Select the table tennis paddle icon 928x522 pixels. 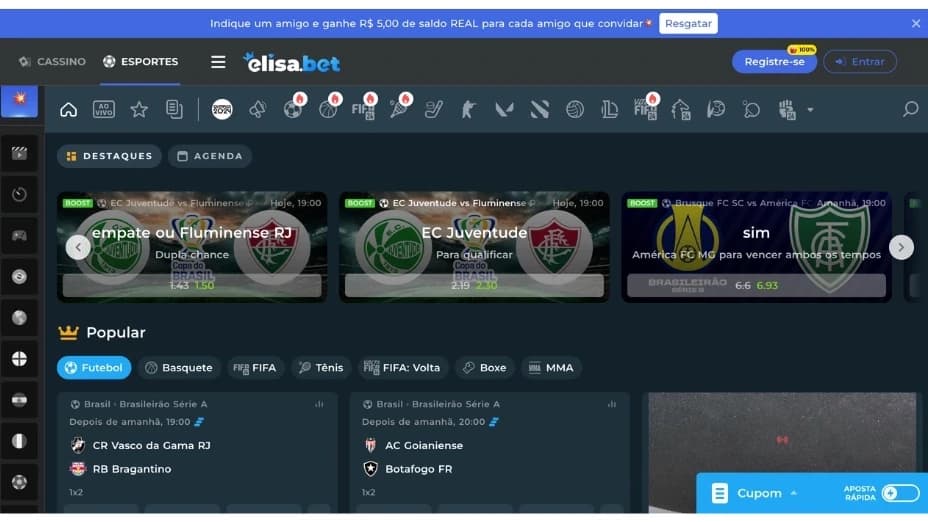click(x=751, y=109)
